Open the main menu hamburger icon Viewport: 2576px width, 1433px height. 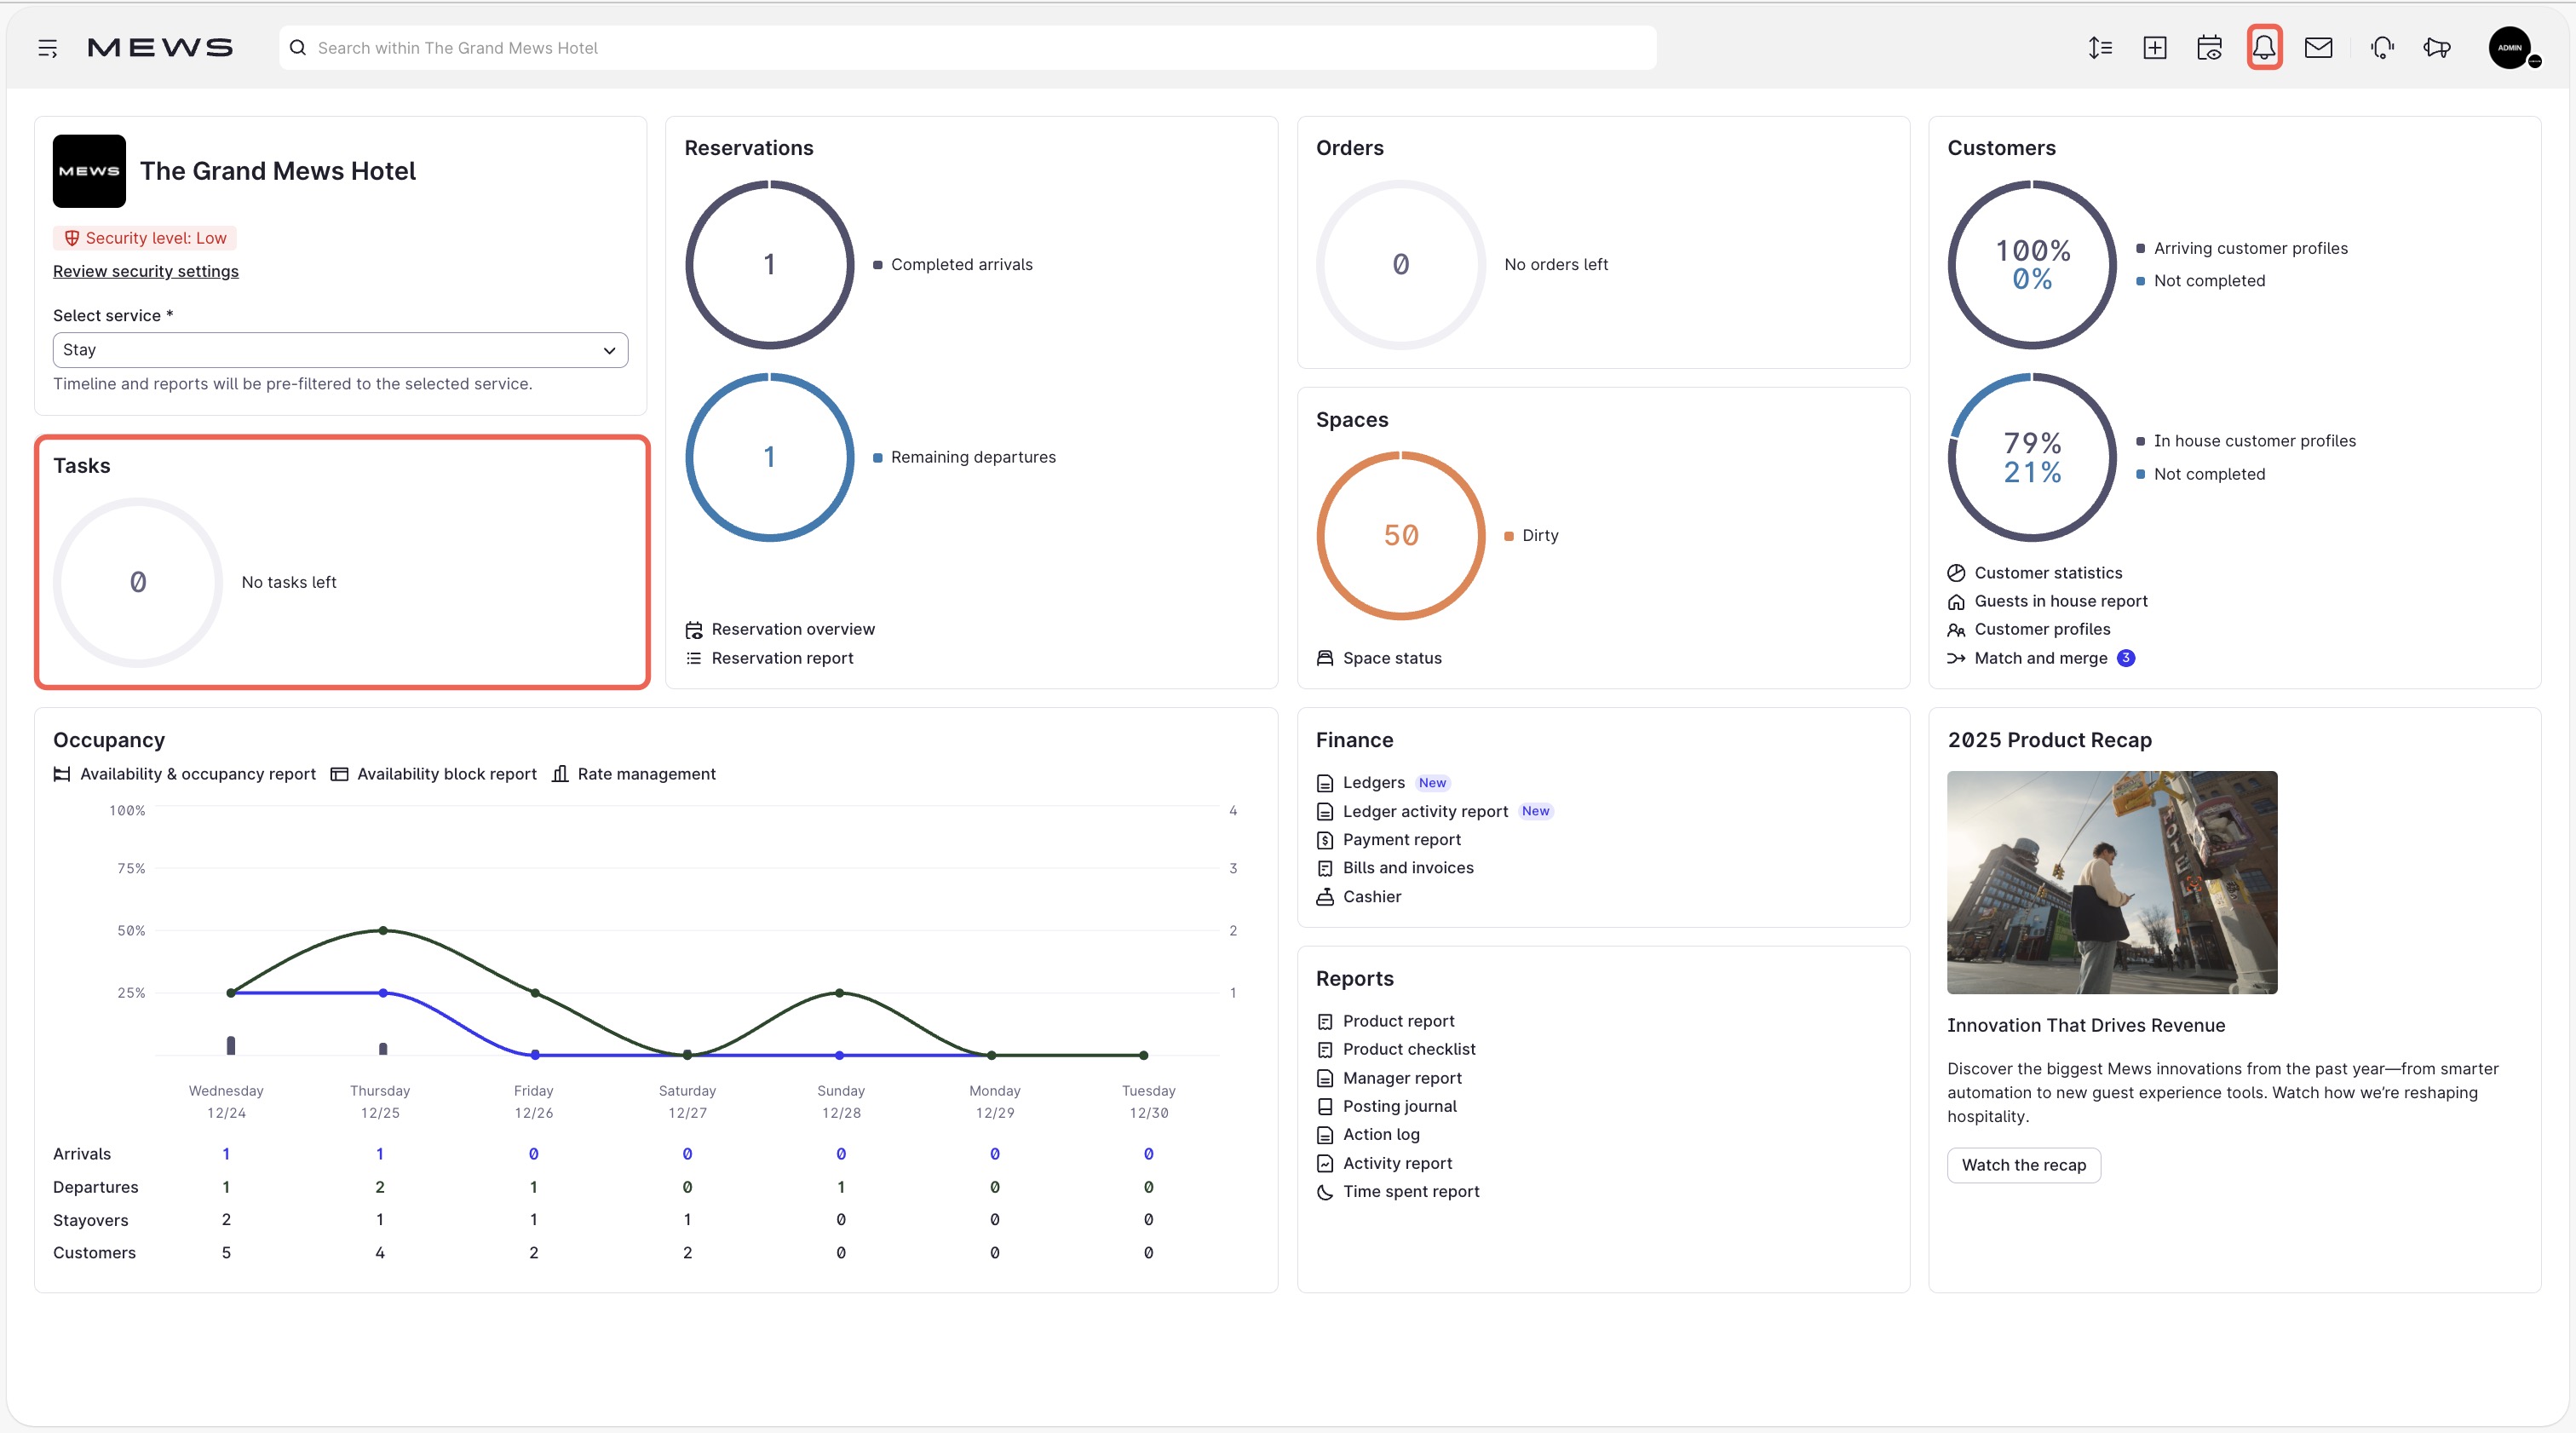click(x=47, y=48)
